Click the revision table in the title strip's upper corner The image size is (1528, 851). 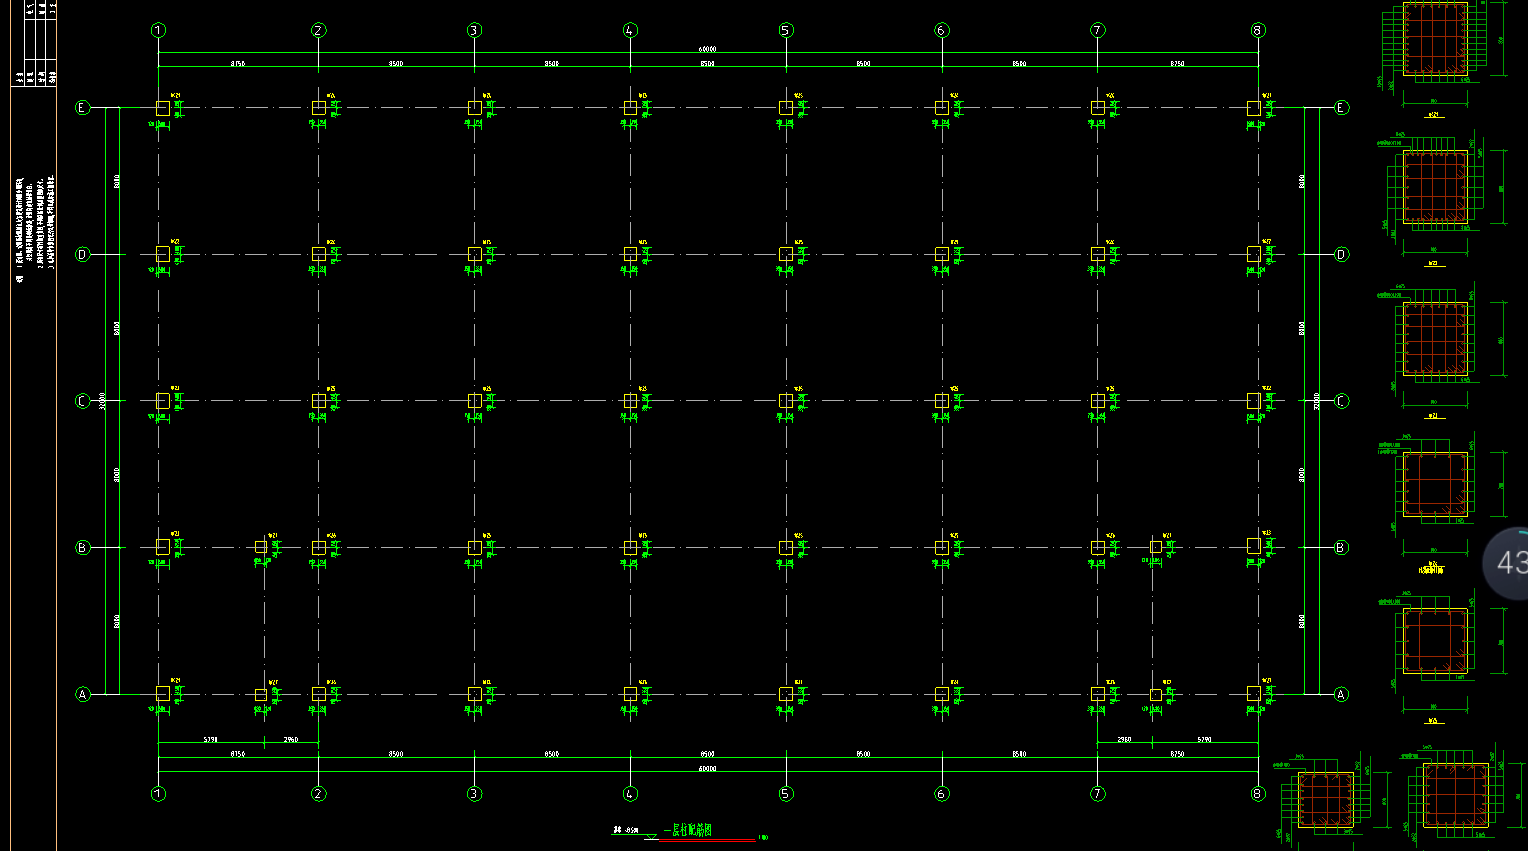pos(34,43)
